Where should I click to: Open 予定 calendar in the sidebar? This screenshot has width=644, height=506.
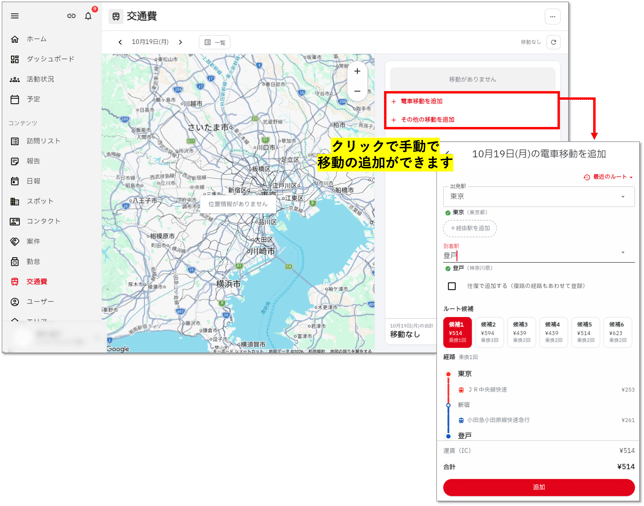pyautogui.click(x=25, y=99)
